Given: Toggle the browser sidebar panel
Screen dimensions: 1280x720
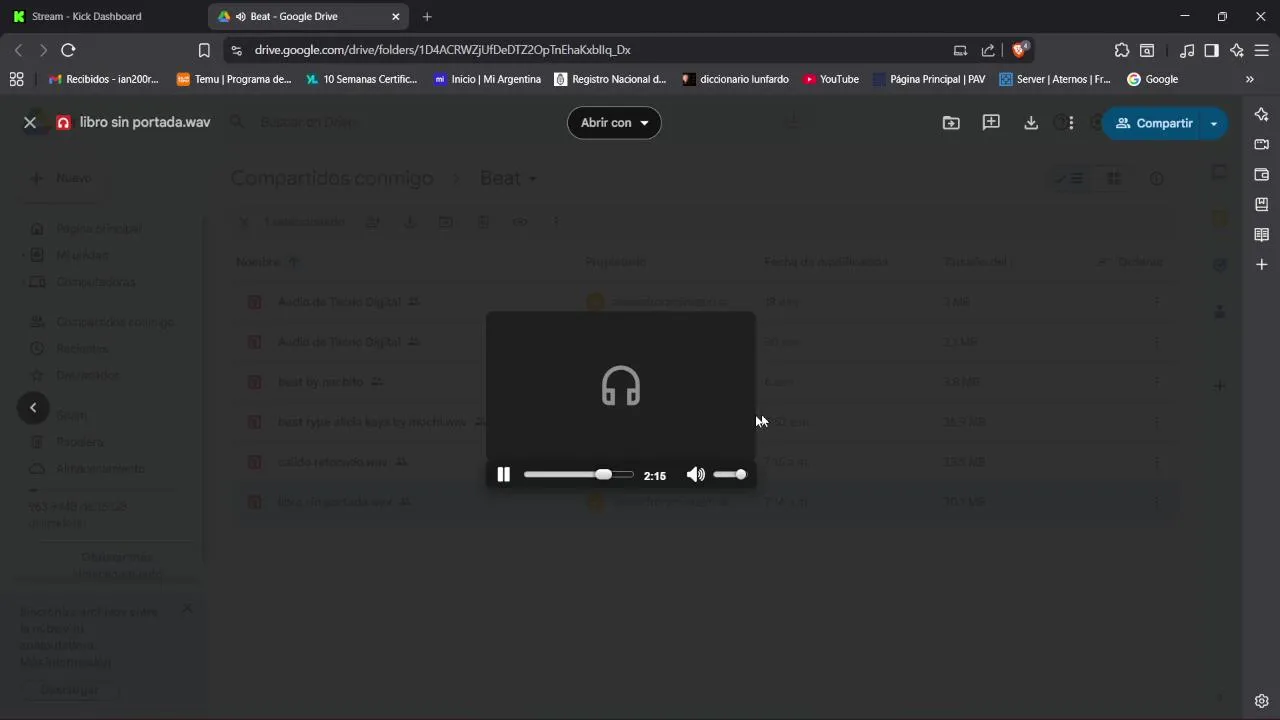Looking at the screenshot, I should tap(1211, 50).
